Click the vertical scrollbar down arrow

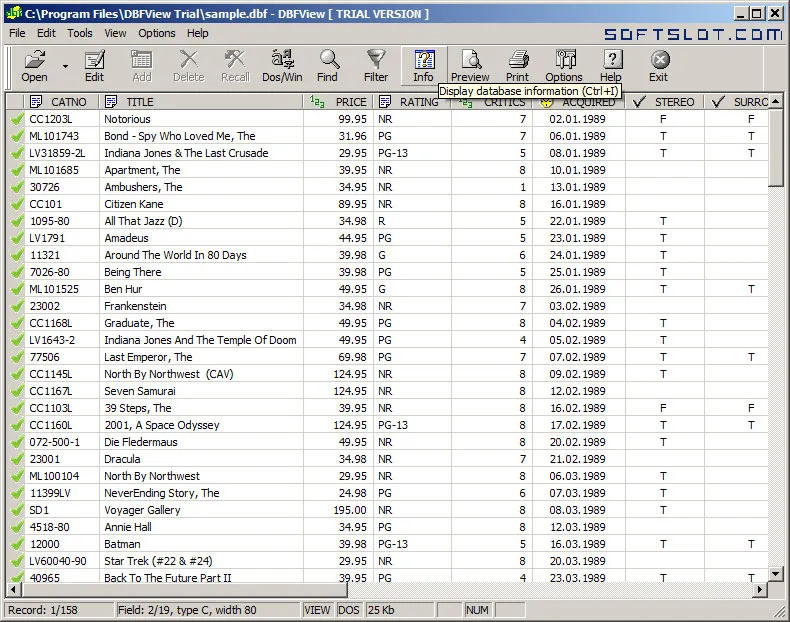[x=775, y=573]
